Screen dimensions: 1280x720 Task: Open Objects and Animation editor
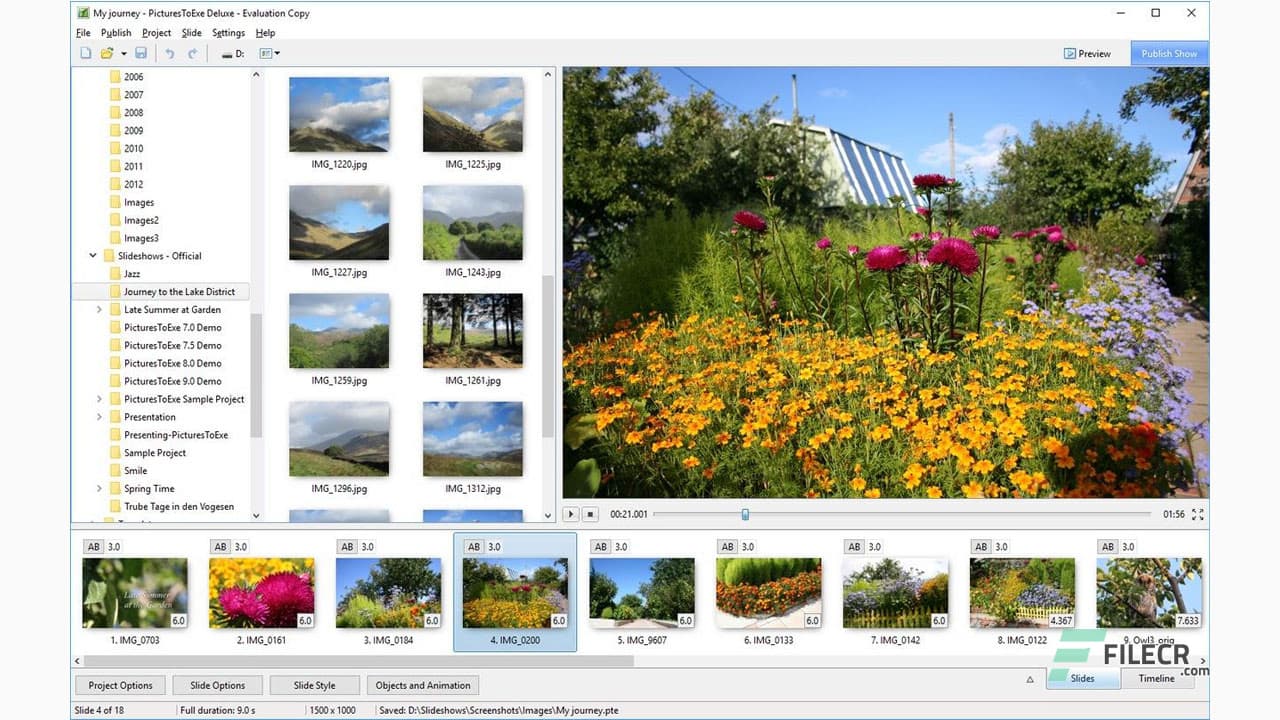pyautogui.click(x=422, y=685)
